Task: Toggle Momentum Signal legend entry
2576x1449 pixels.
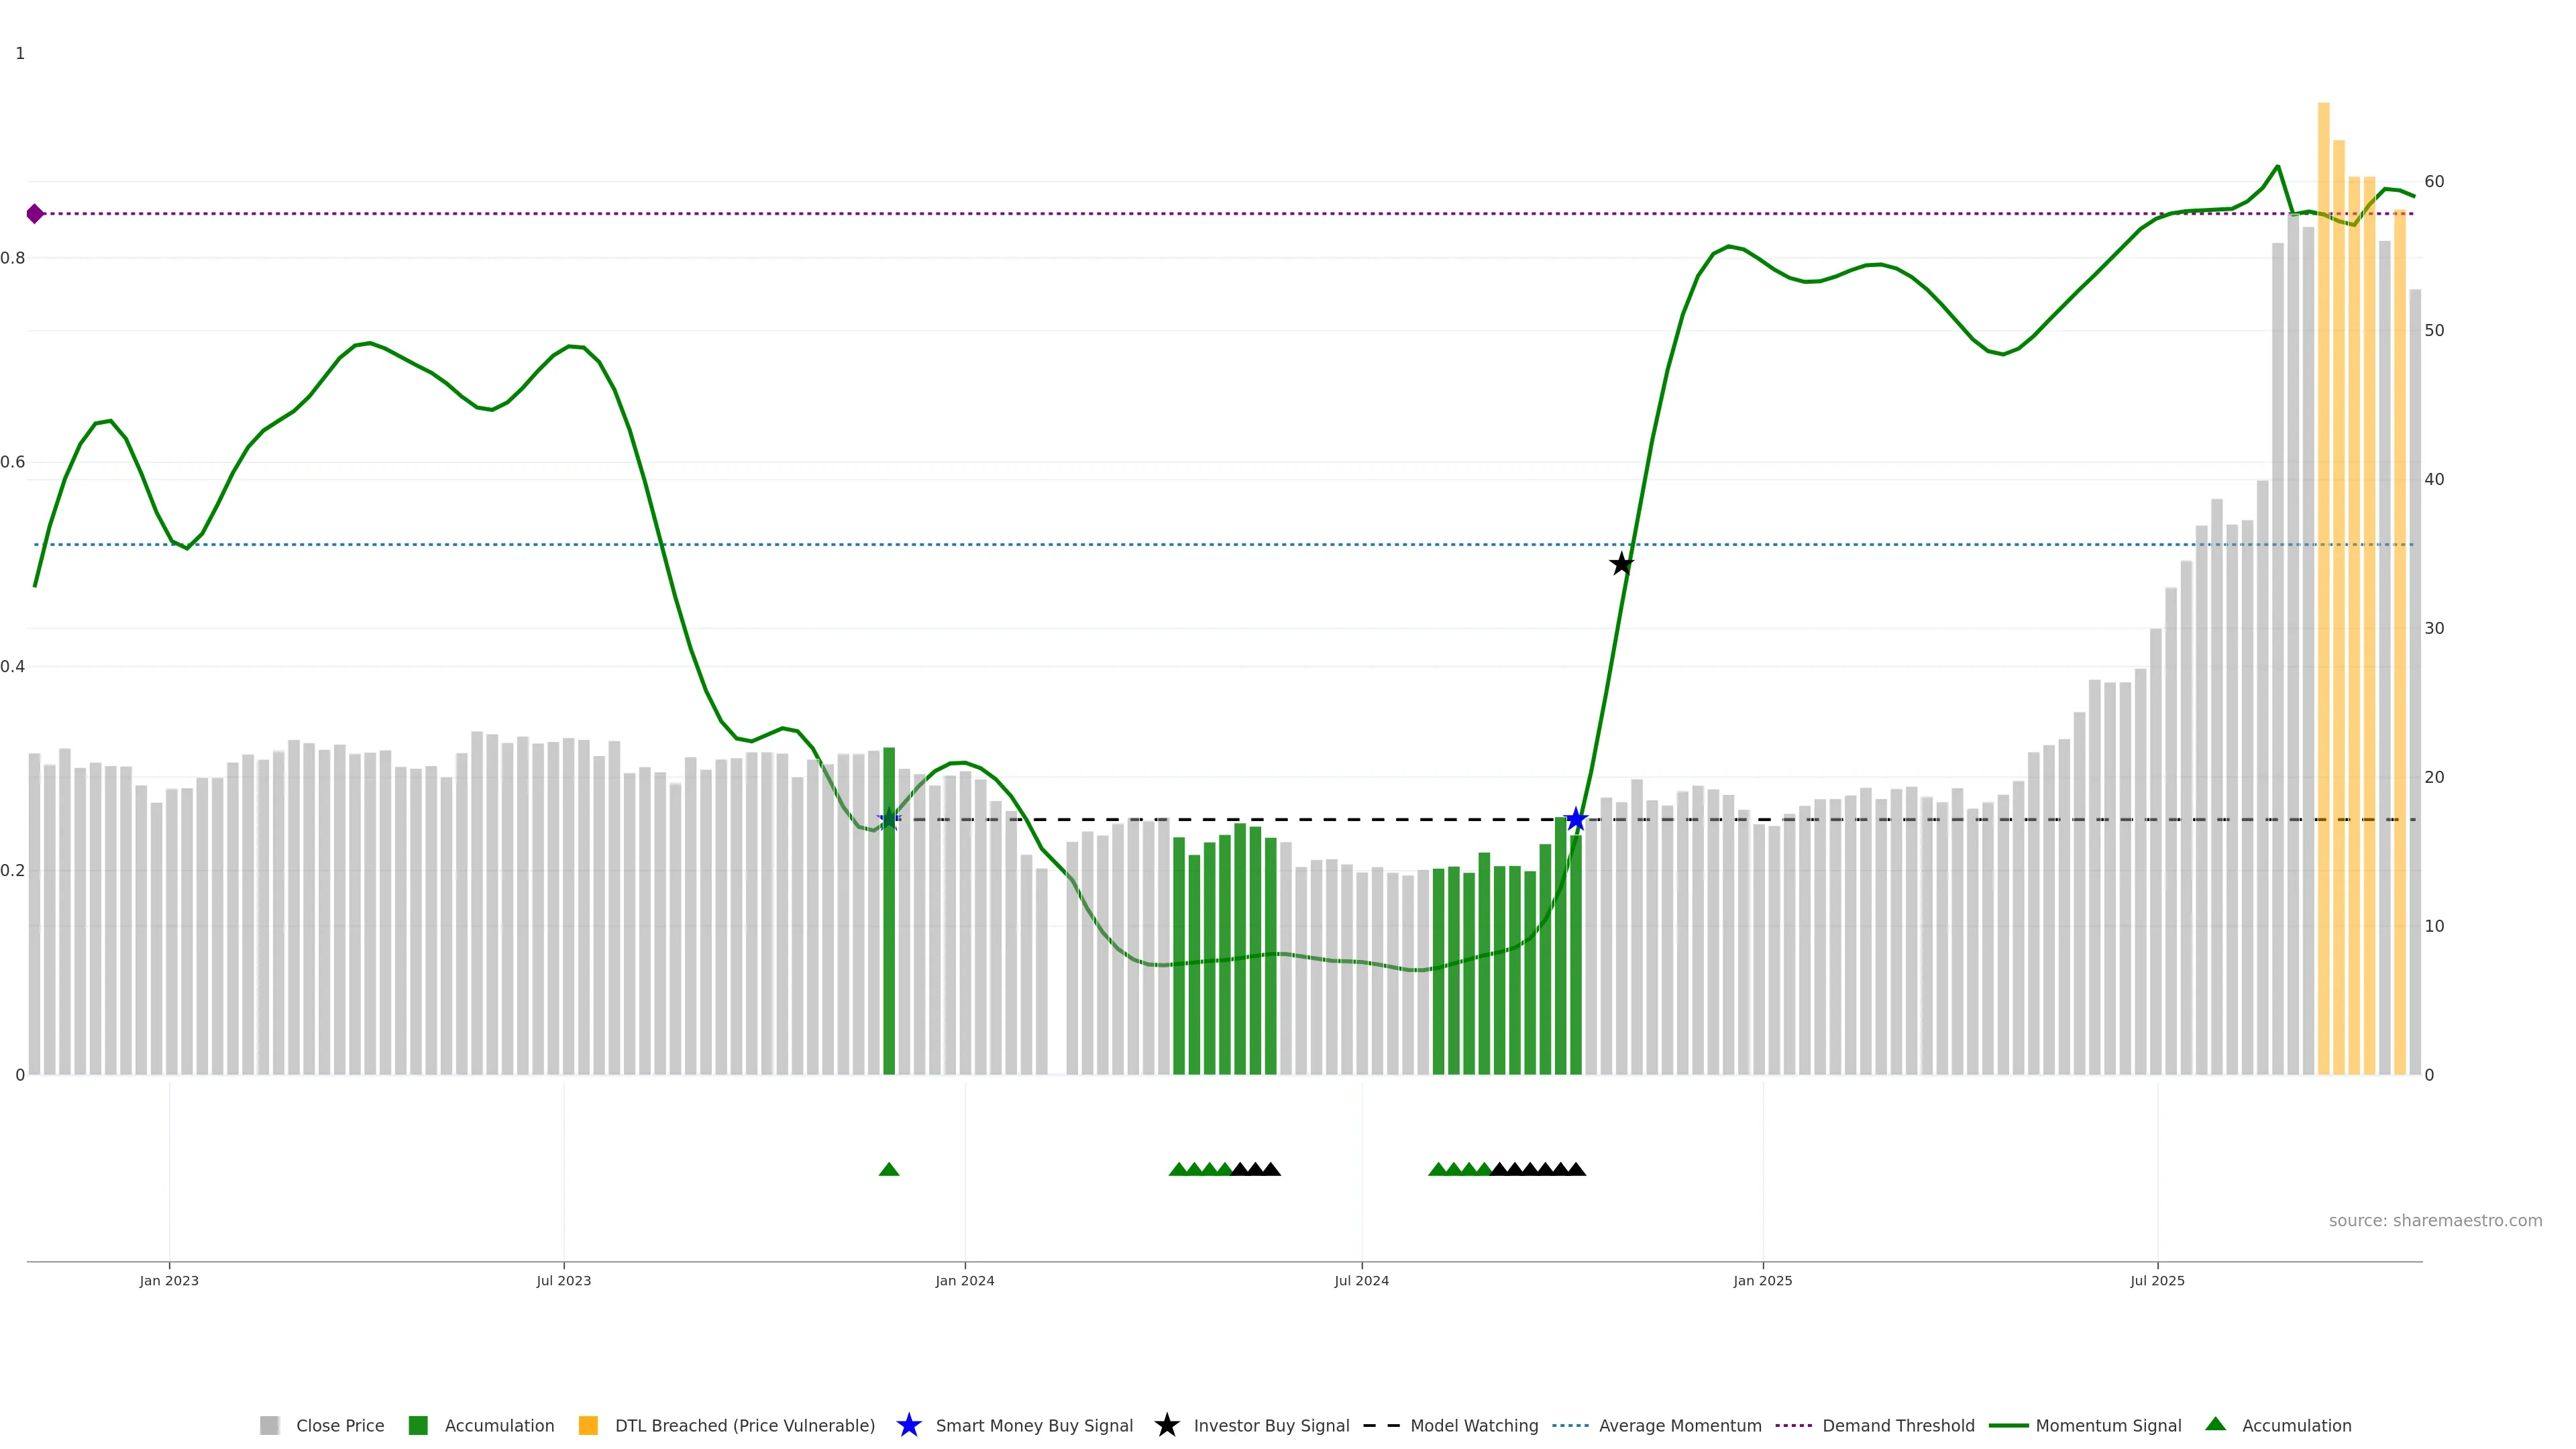Action: [2107, 1426]
